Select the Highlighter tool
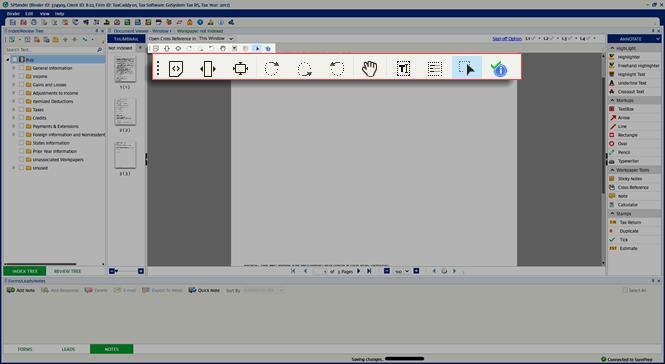665x364 pixels. (629, 57)
